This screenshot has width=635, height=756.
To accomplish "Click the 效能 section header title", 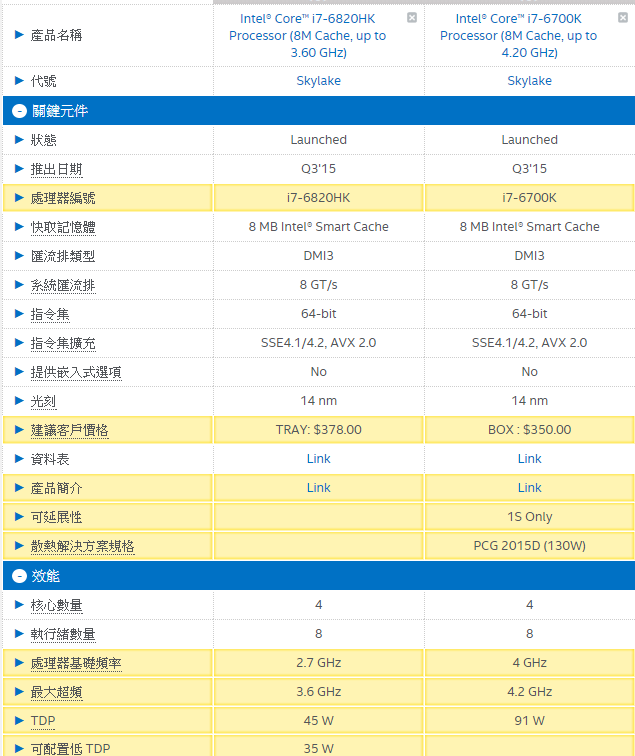I will (x=45, y=576).
